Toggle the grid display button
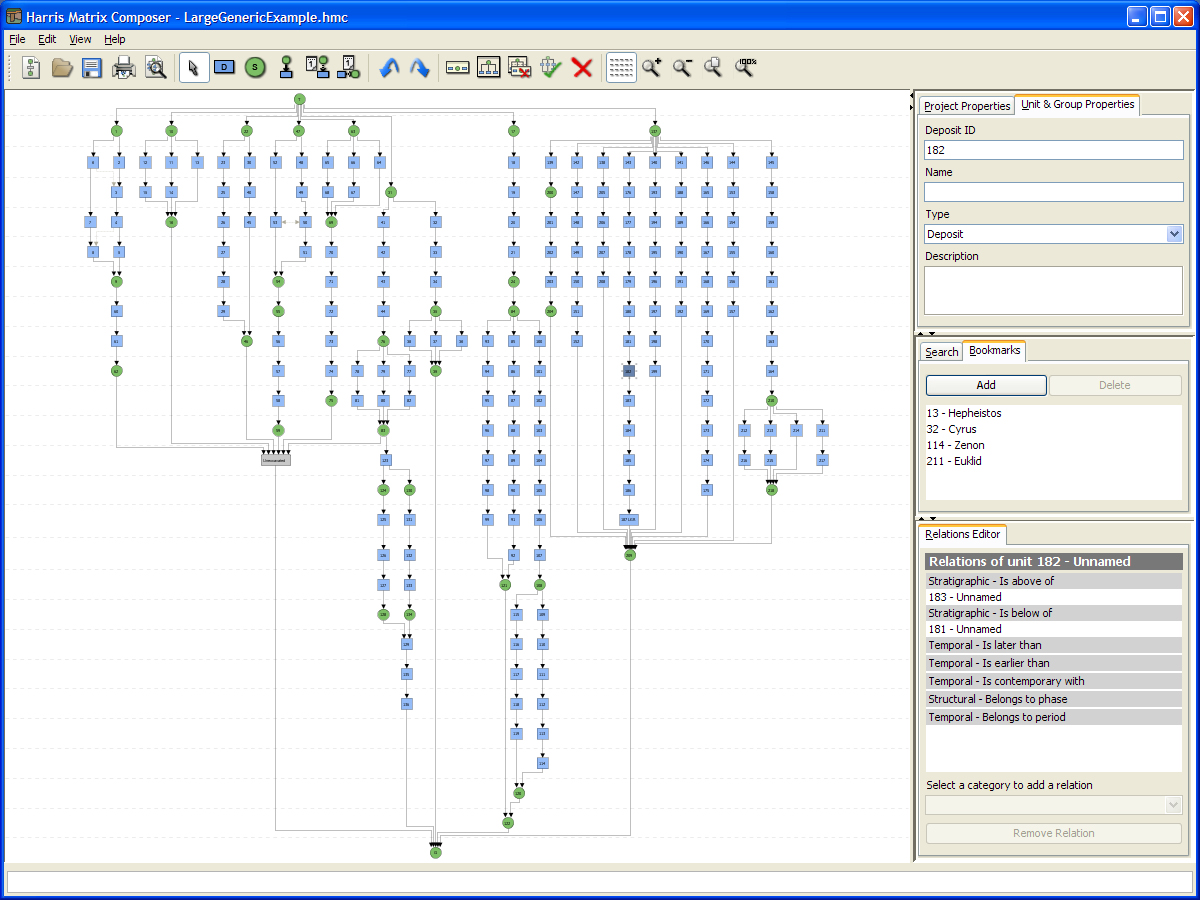Image resolution: width=1200 pixels, height=900 pixels. 621,68
